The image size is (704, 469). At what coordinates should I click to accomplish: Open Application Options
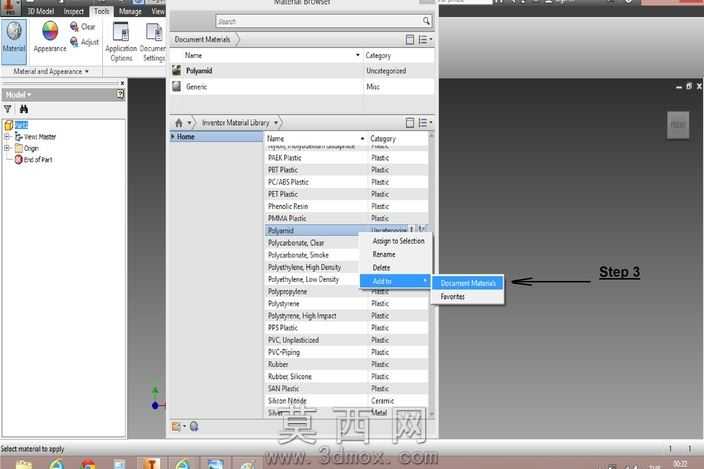[x=121, y=42]
